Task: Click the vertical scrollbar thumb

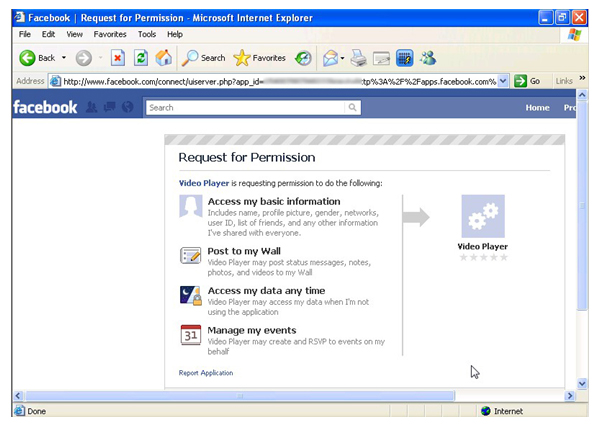Action: click(582, 205)
